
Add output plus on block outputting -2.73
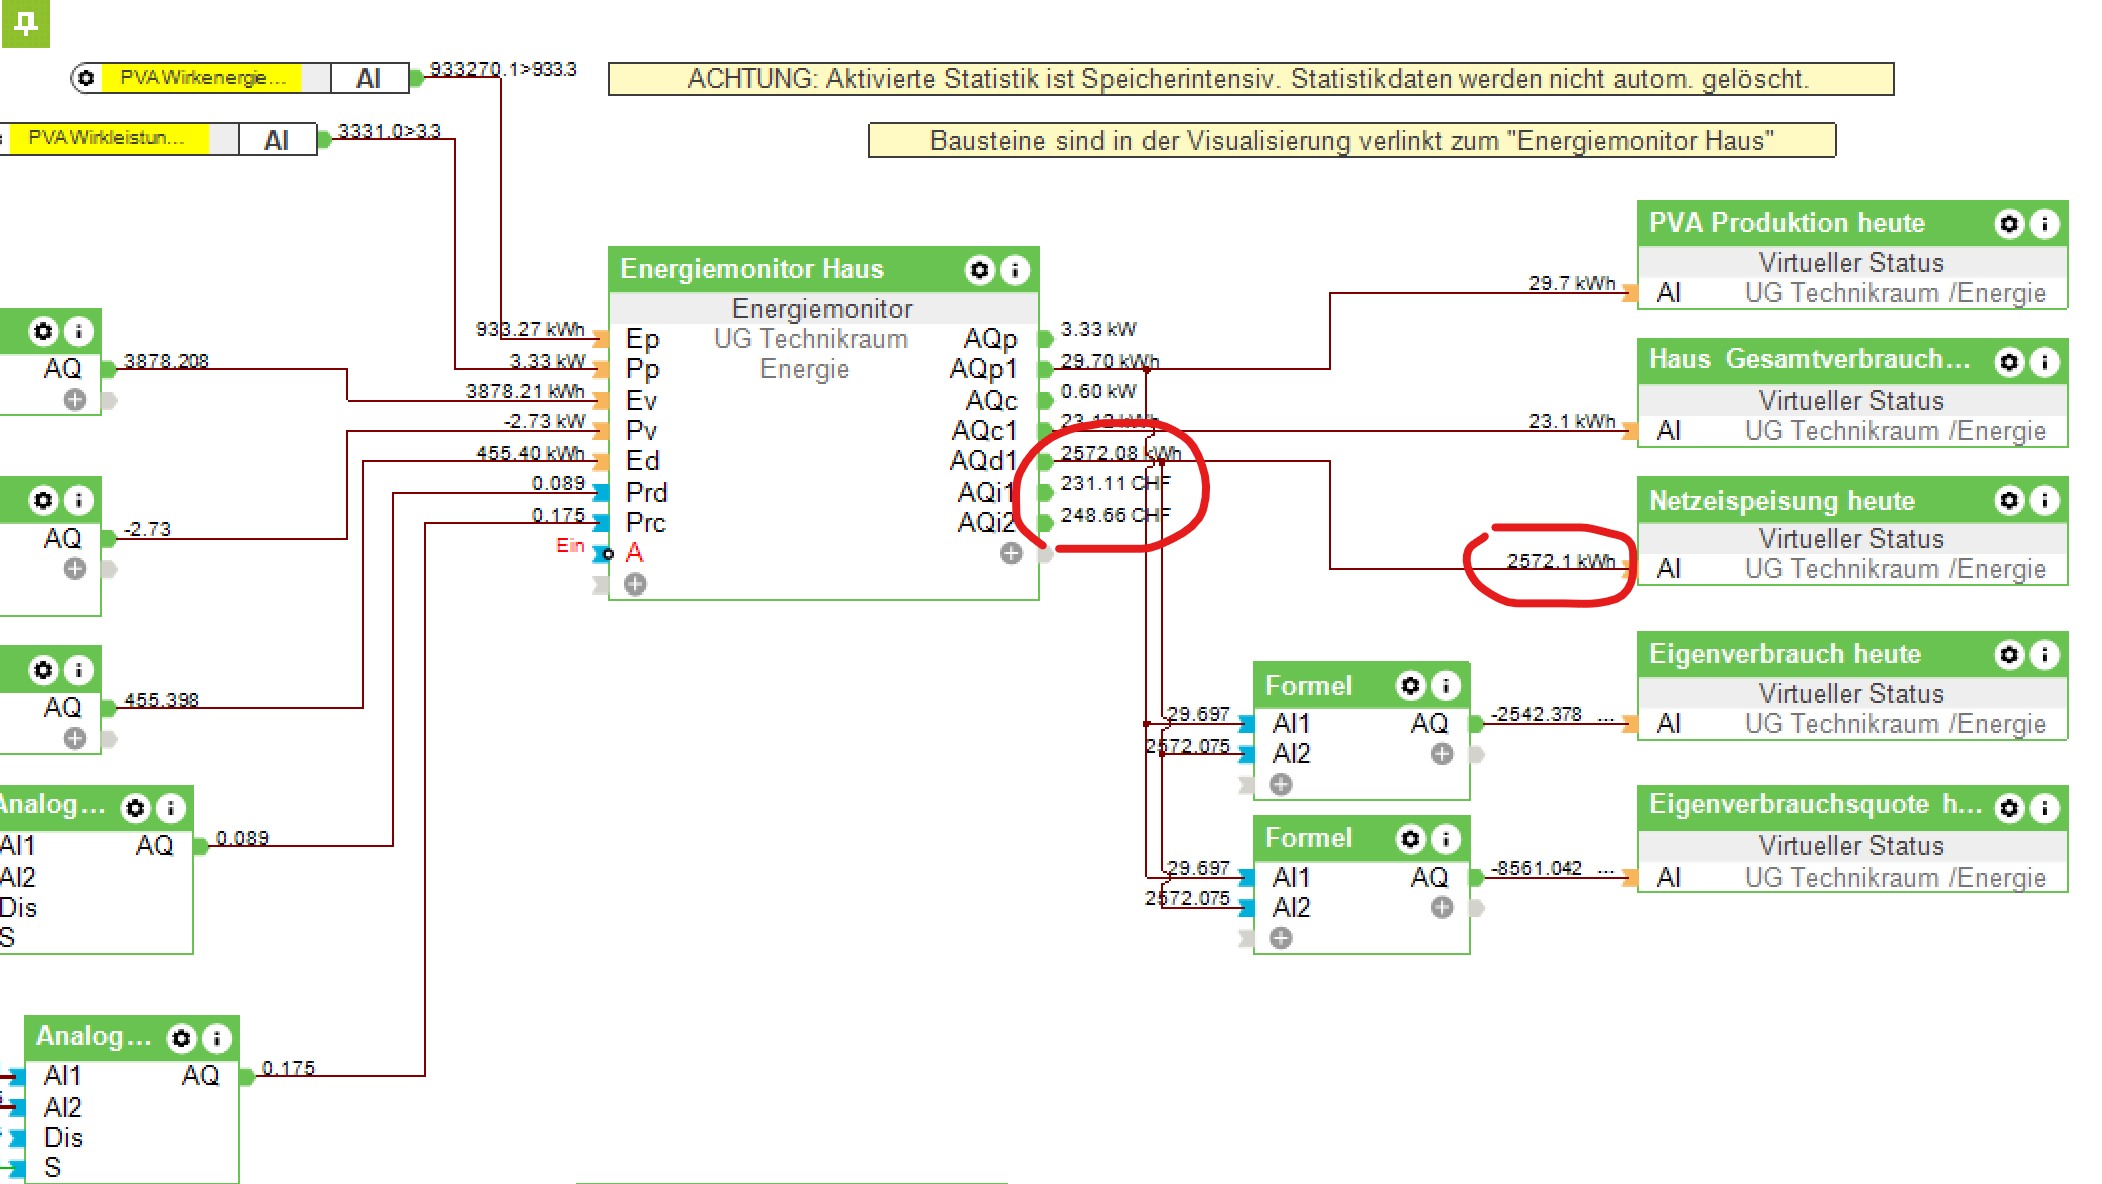(75, 569)
